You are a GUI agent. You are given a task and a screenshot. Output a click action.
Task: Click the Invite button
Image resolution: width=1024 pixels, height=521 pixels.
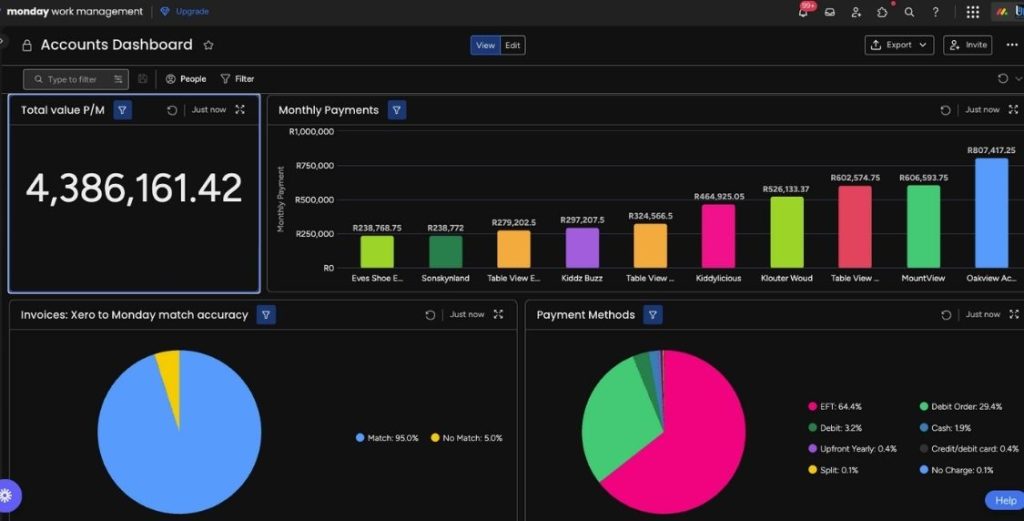967,45
